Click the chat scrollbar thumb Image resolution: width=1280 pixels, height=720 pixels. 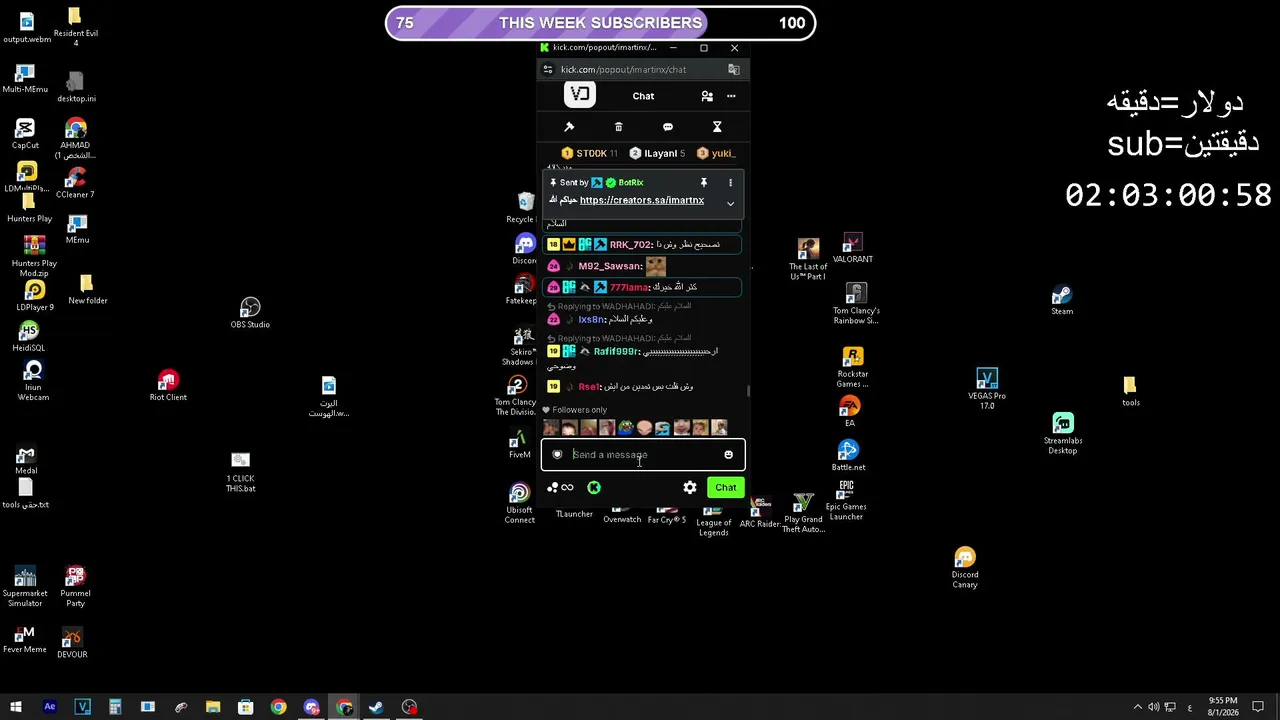click(748, 391)
